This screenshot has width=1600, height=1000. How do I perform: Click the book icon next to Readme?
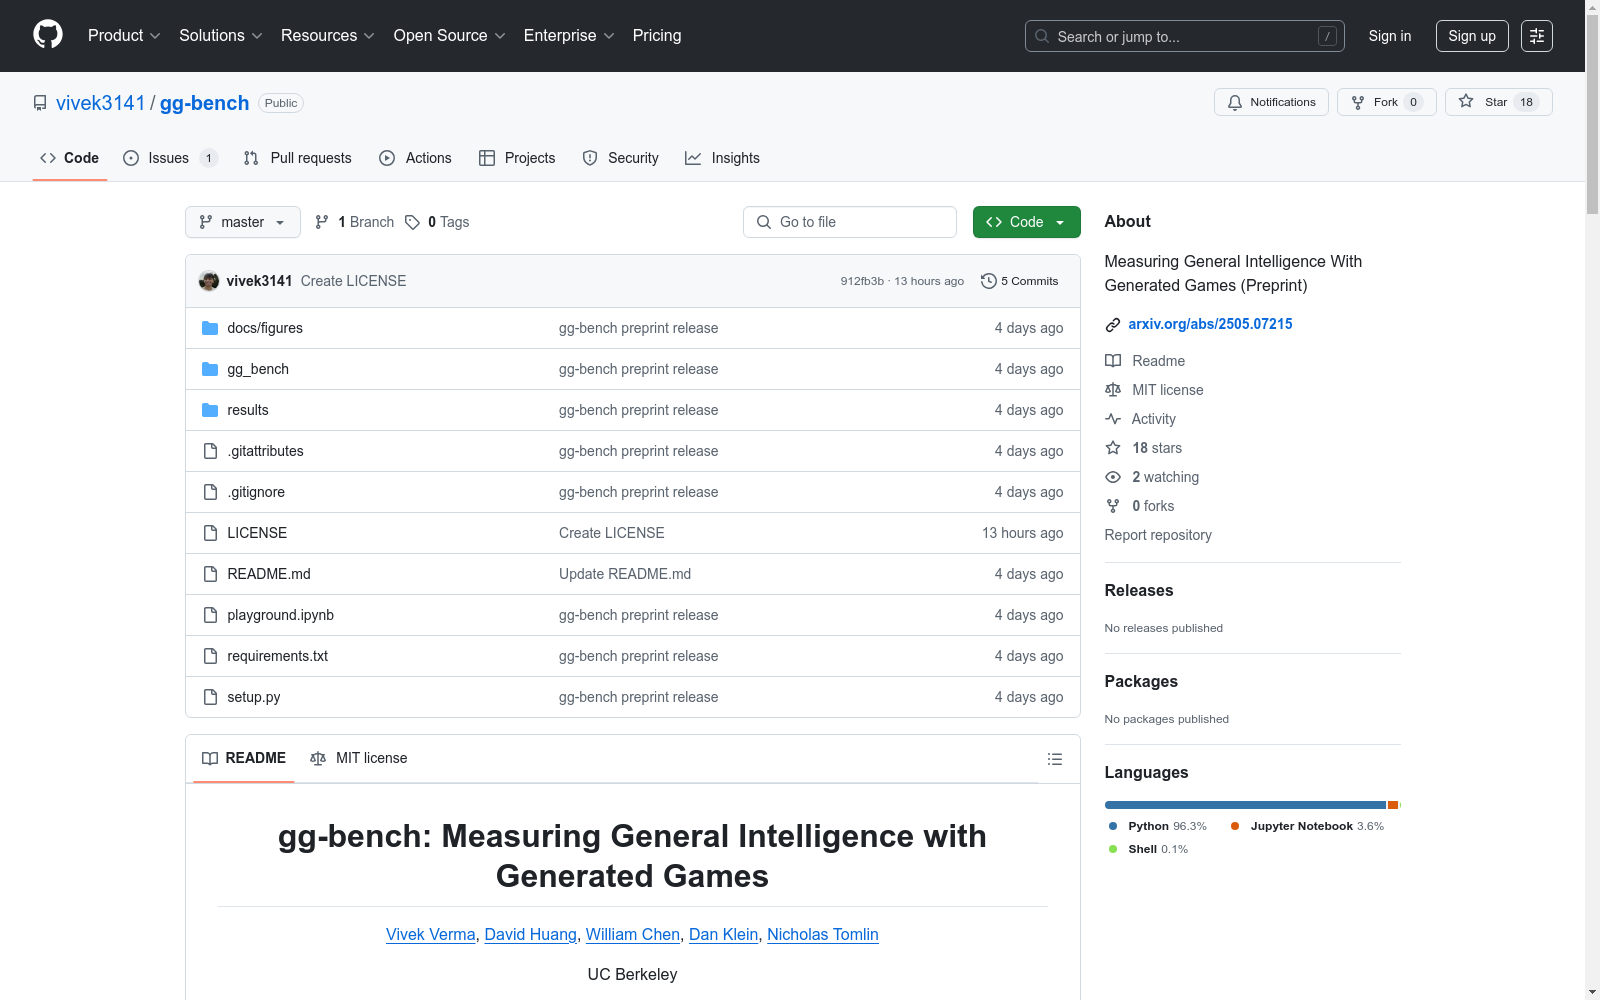tap(1113, 361)
